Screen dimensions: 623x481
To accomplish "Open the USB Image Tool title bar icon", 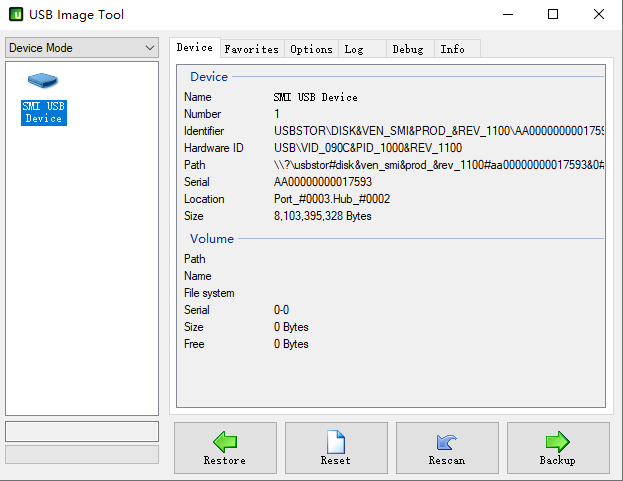I will click(14, 15).
